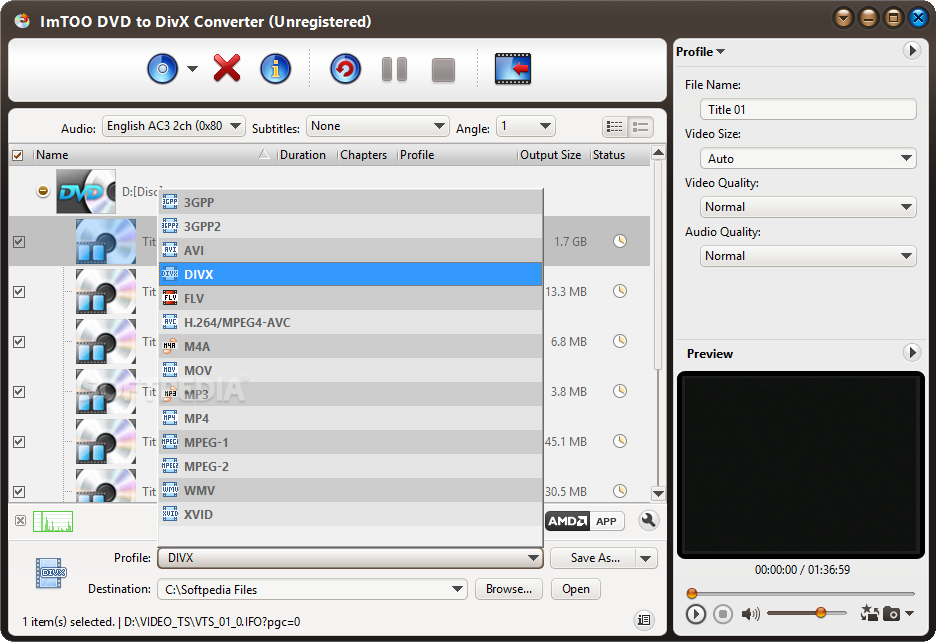The width and height of the screenshot is (936, 642).
Task: Uncheck the title with 3.8 MB output
Action: (19, 392)
